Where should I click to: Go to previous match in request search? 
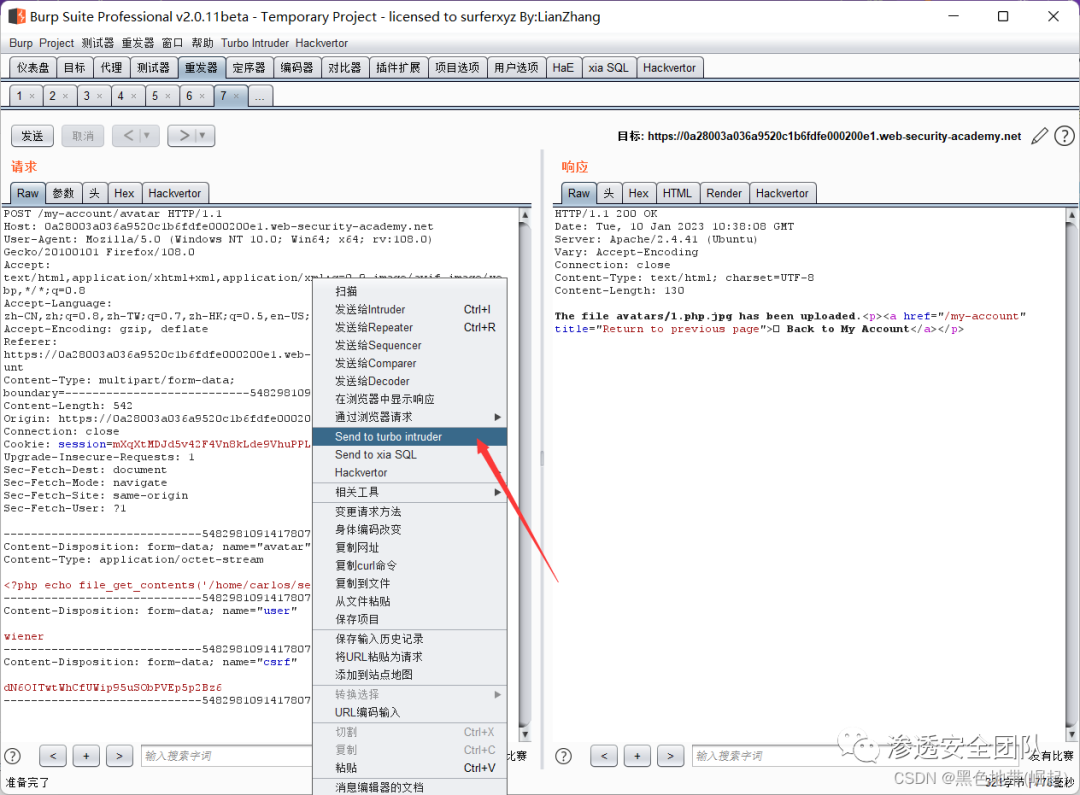[53, 756]
